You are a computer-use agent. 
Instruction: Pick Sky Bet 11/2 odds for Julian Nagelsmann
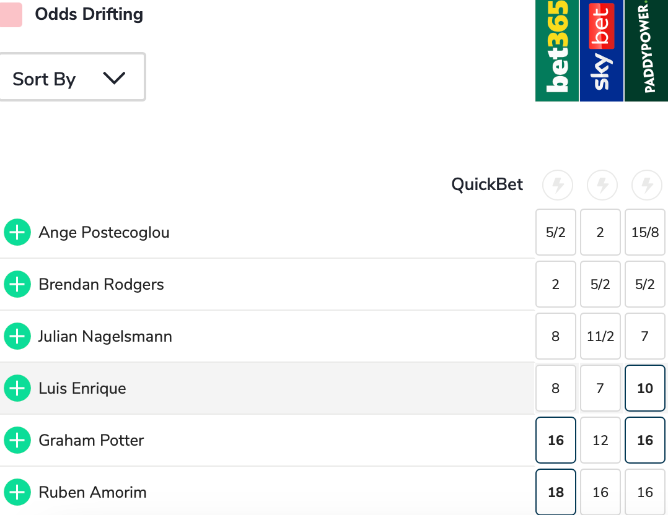[x=600, y=337]
